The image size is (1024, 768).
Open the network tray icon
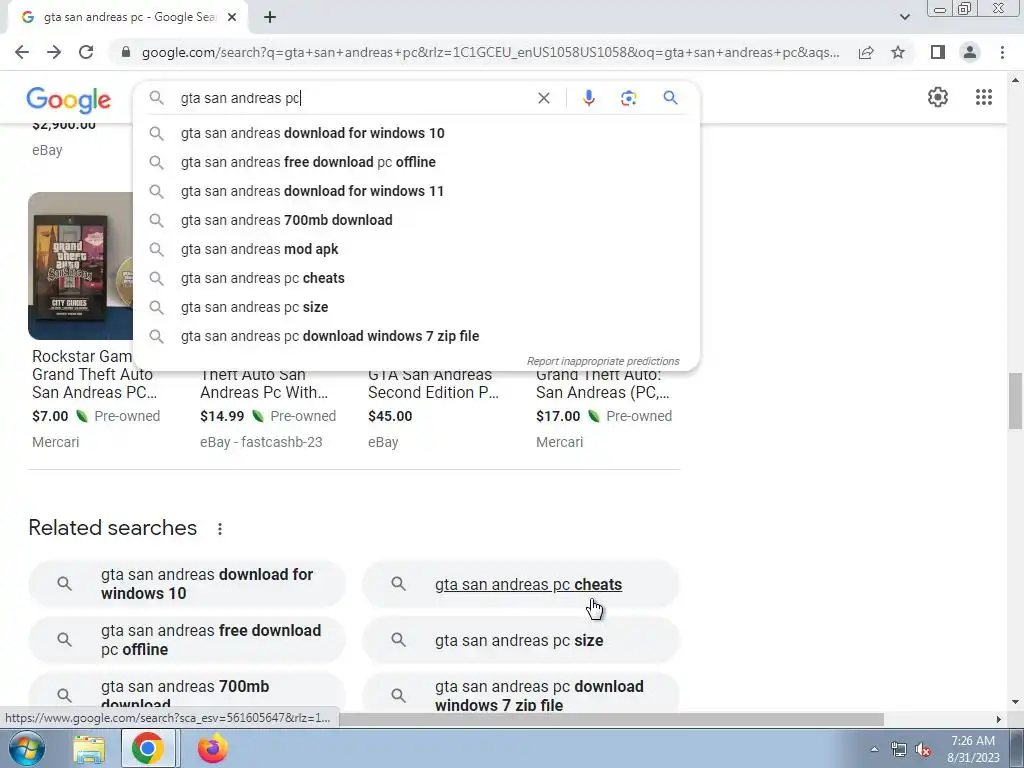click(899, 750)
